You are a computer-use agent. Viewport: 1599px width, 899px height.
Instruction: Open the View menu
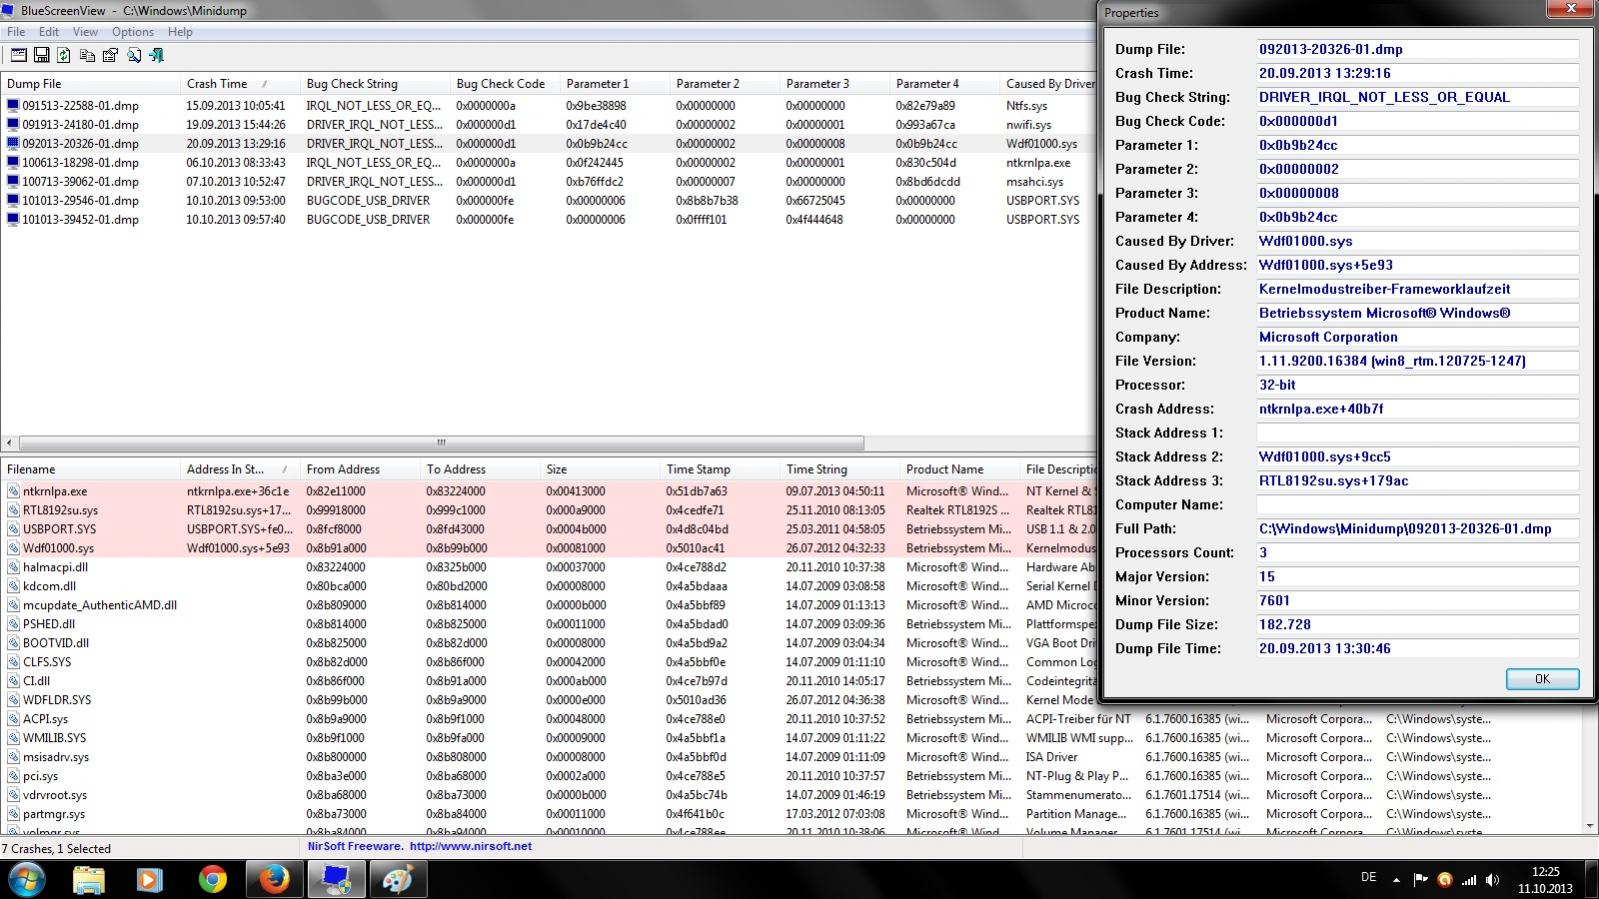[85, 32]
